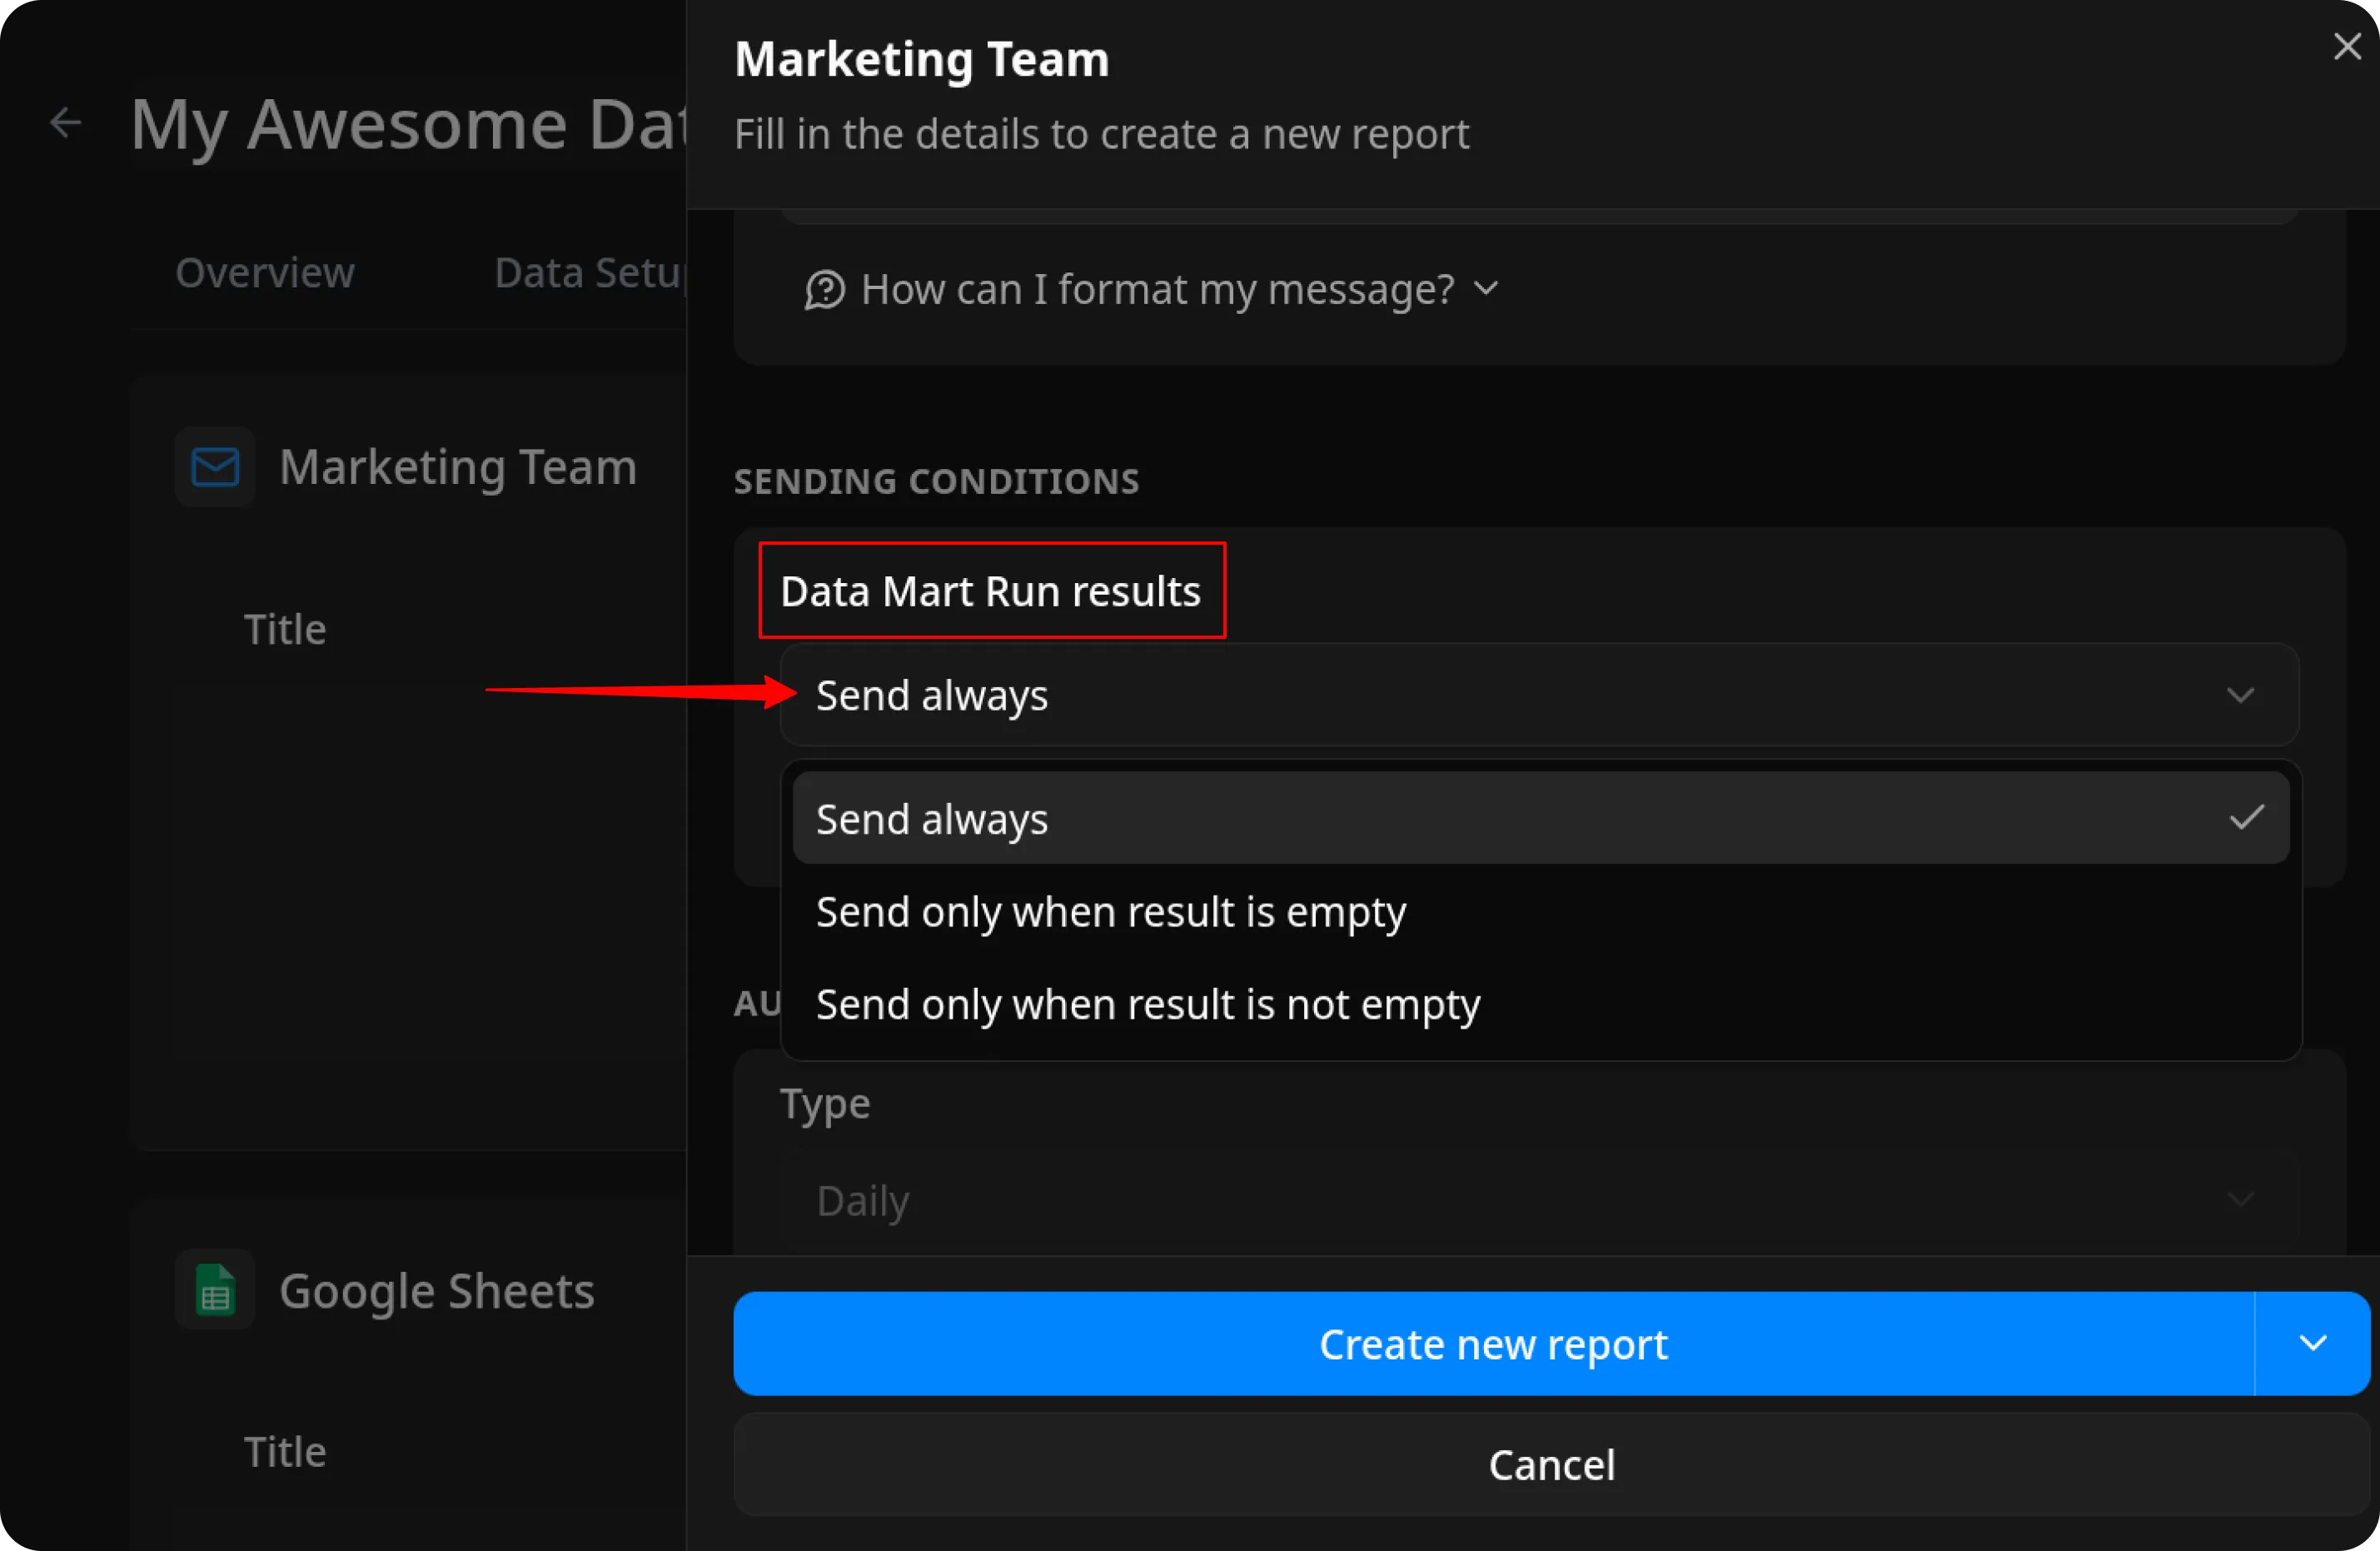
Task: Switch to the Data Setup tab
Action: [x=585, y=272]
